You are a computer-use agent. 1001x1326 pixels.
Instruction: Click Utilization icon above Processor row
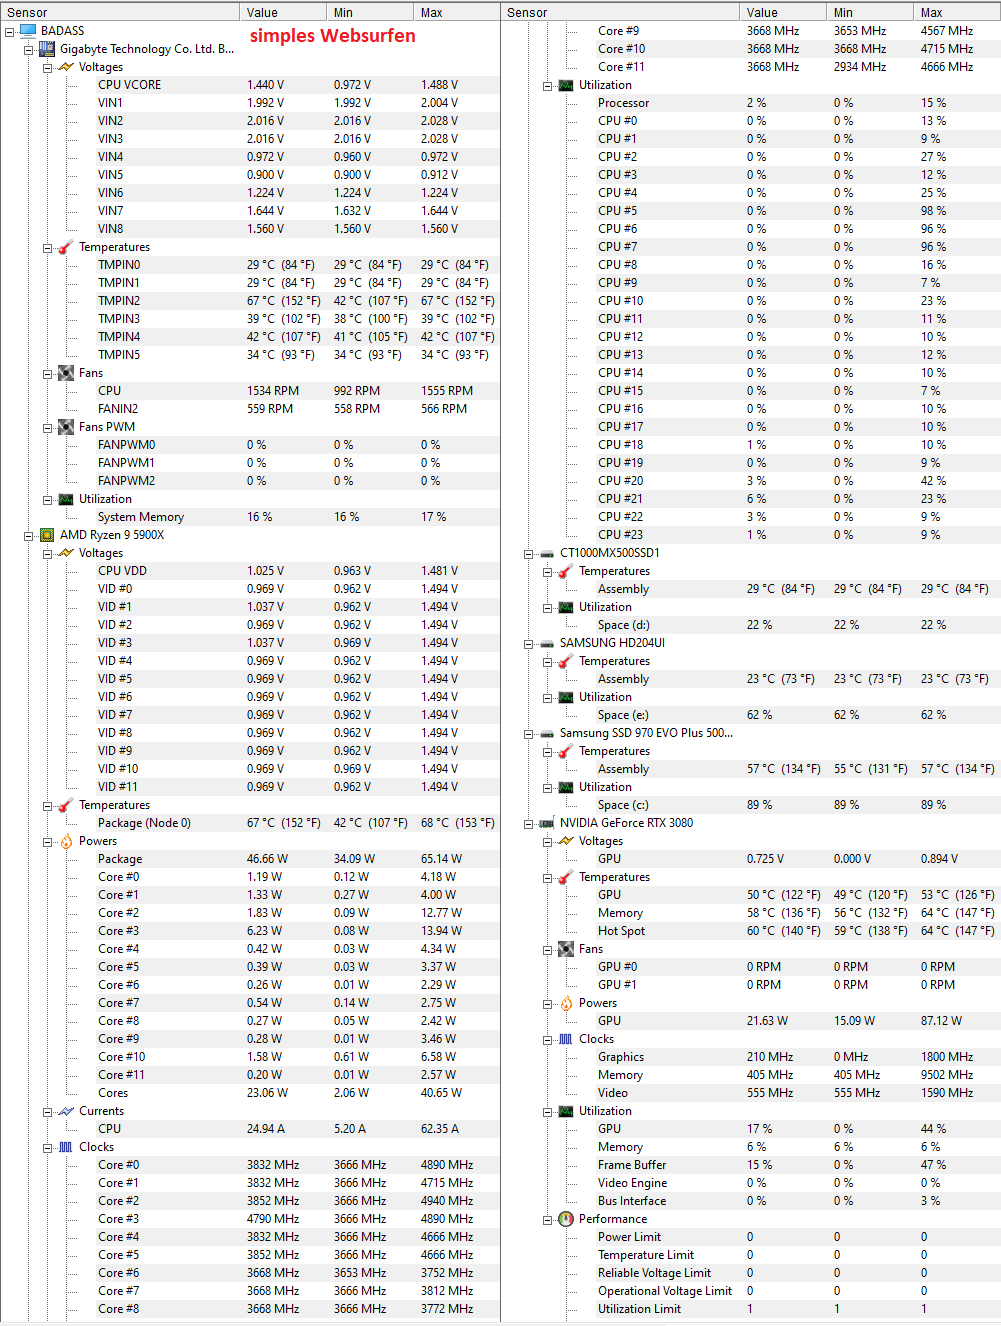(x=566, y=85)
